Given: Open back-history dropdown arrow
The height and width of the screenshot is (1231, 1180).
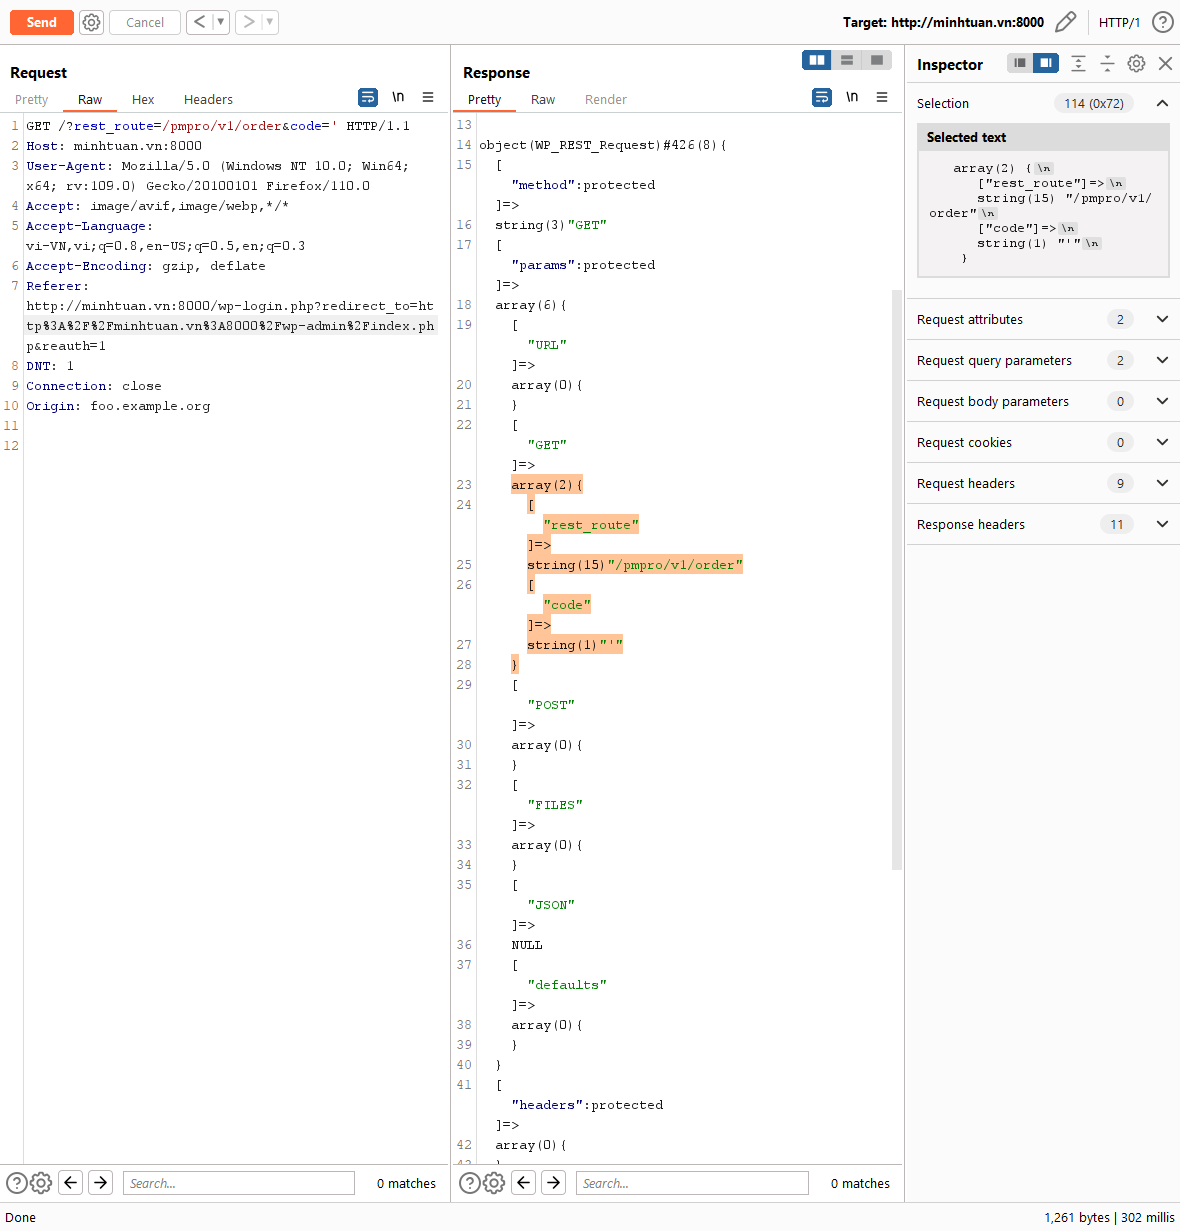Looking at the screenshot, I should [x=220, y=22].
